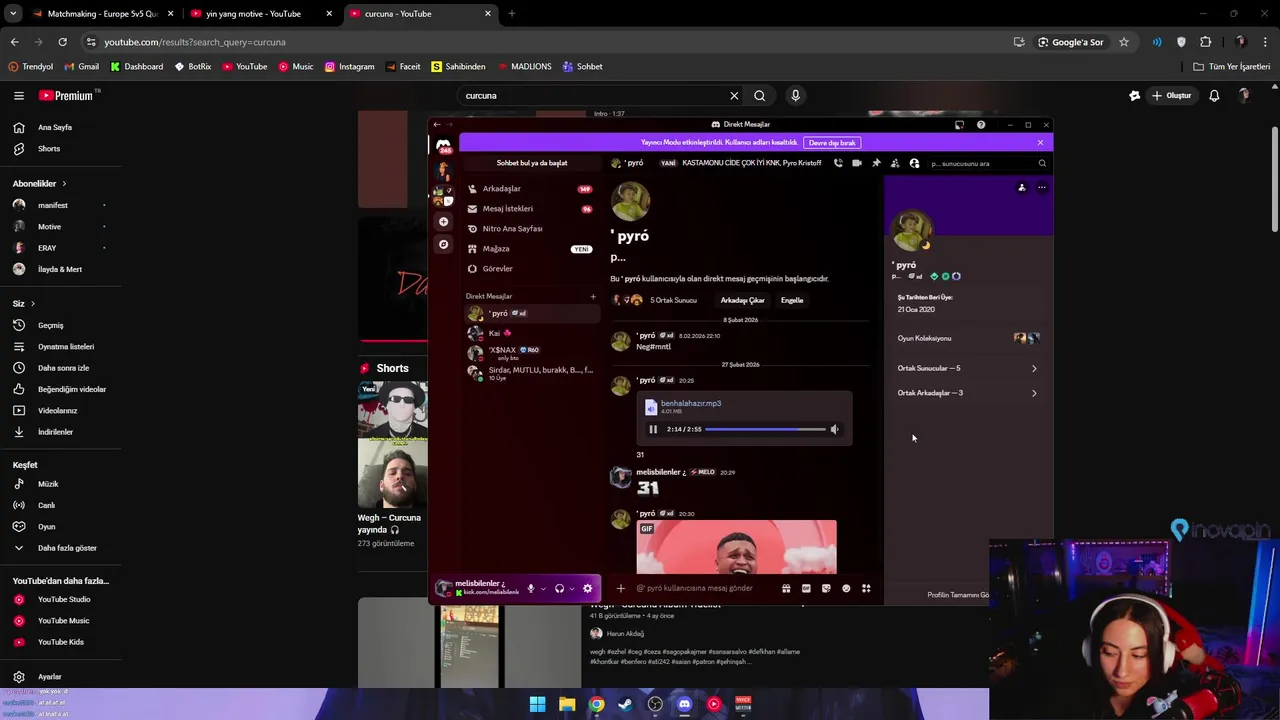This screenshot has width=1280, height=720.
Task: Click the Engelle button
Action: coord(792,300)
